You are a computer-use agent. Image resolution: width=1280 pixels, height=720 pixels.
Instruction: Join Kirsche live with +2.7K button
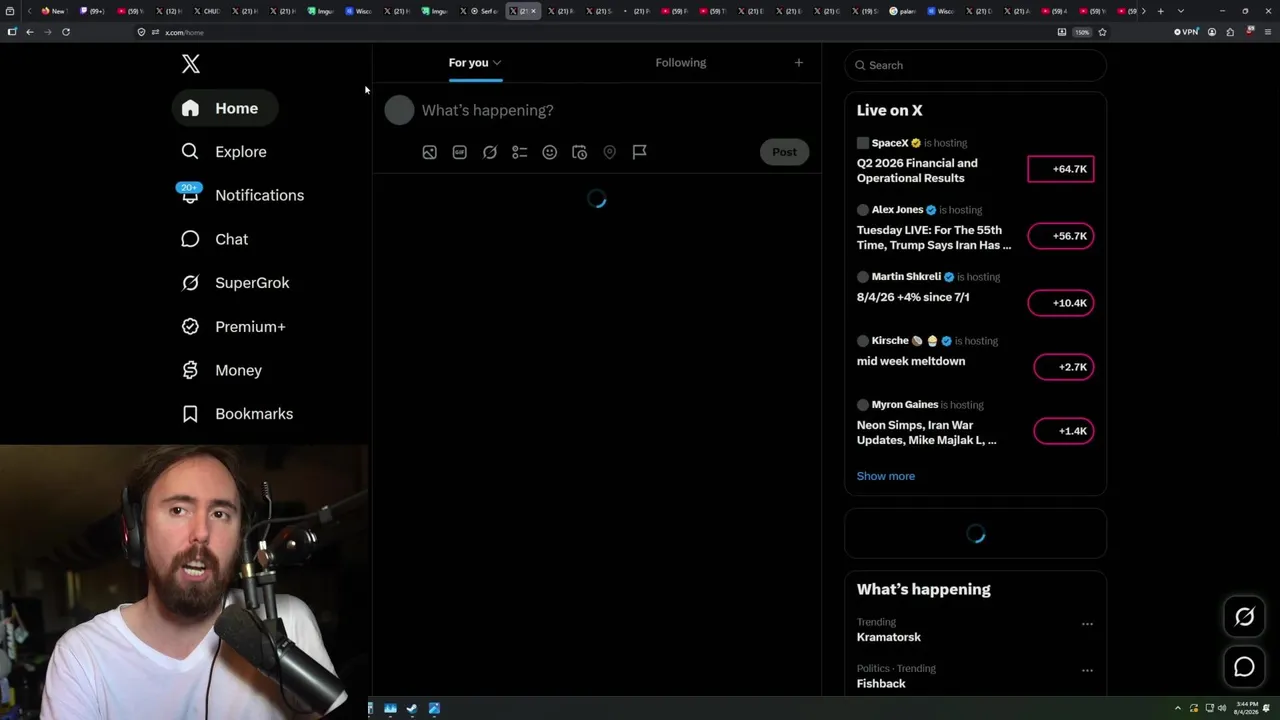coord(1064,367)
